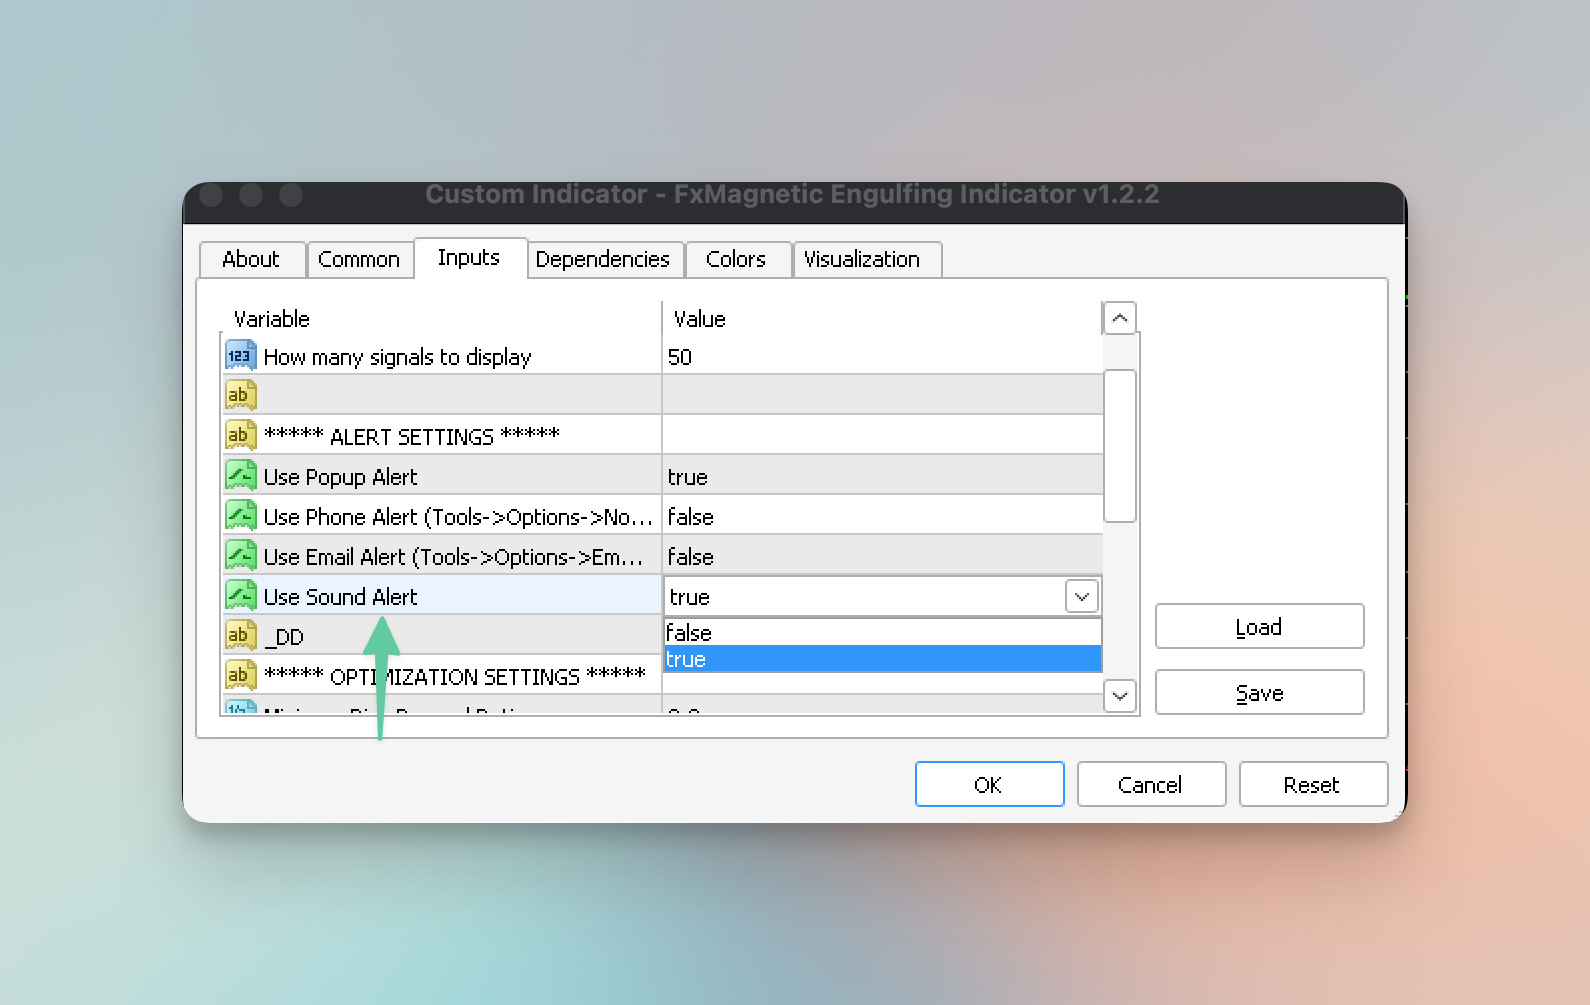The width and height of the screenshot is (1590, 1005).
Task: Click the ab icon beside ALERT SETTINGS
Action: tap(241, 435)
